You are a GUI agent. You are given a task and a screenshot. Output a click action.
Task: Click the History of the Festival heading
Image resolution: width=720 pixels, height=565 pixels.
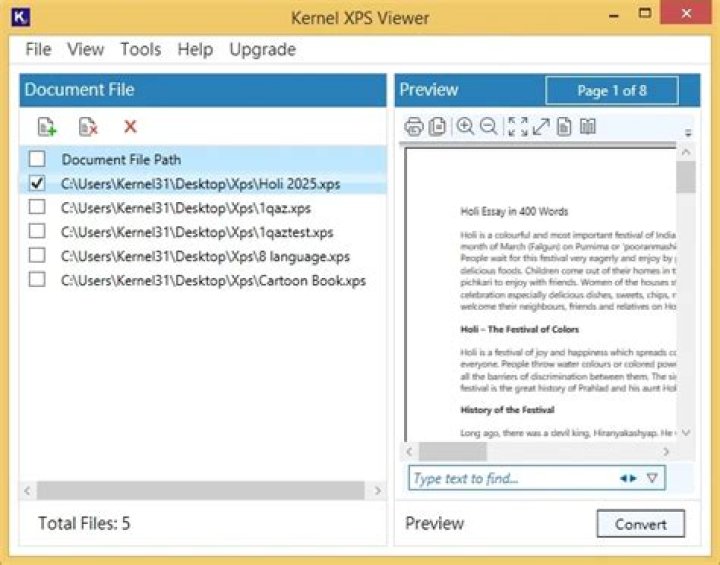(507, 410)
